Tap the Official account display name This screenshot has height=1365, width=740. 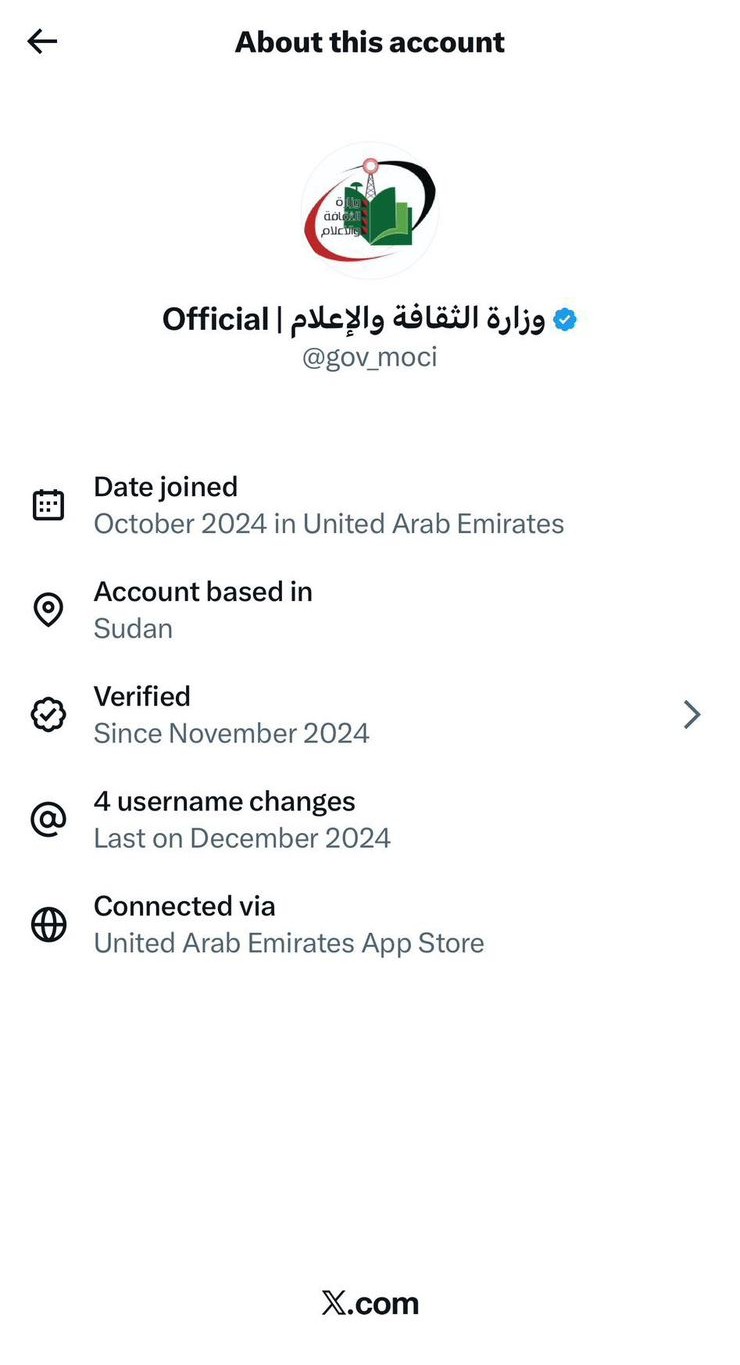point(353,319)
